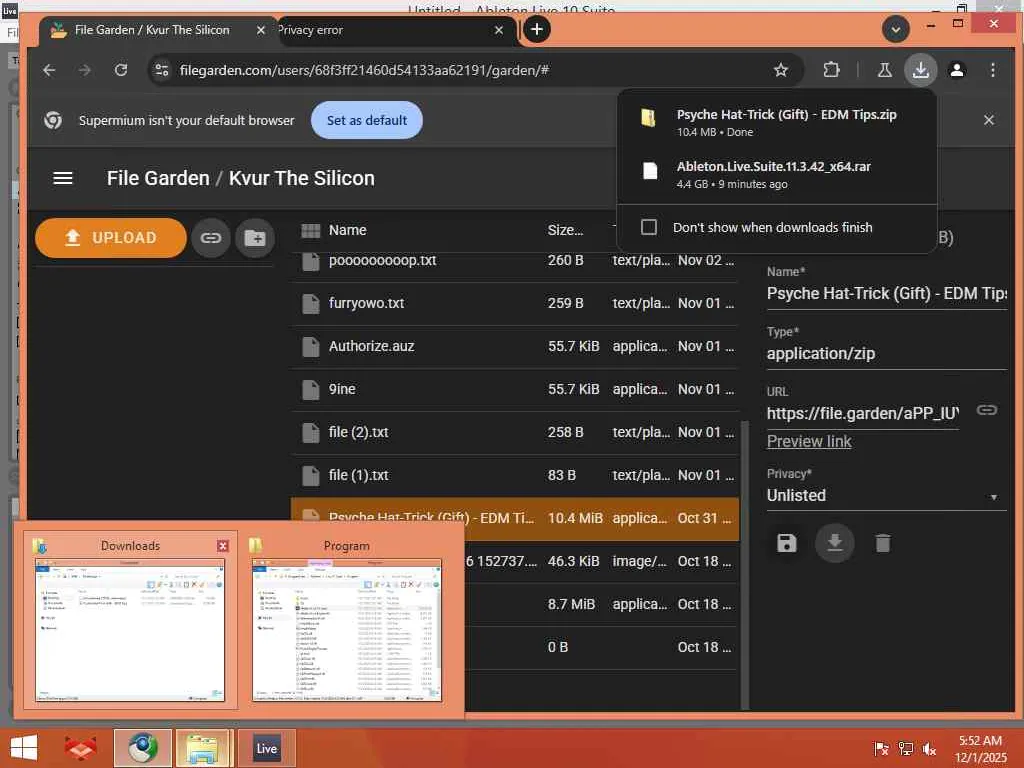Image resolution: width=1024 pixels, height=768 pixels.
Task: Copy the URL with link icon
Action: (x=986, y=410)
